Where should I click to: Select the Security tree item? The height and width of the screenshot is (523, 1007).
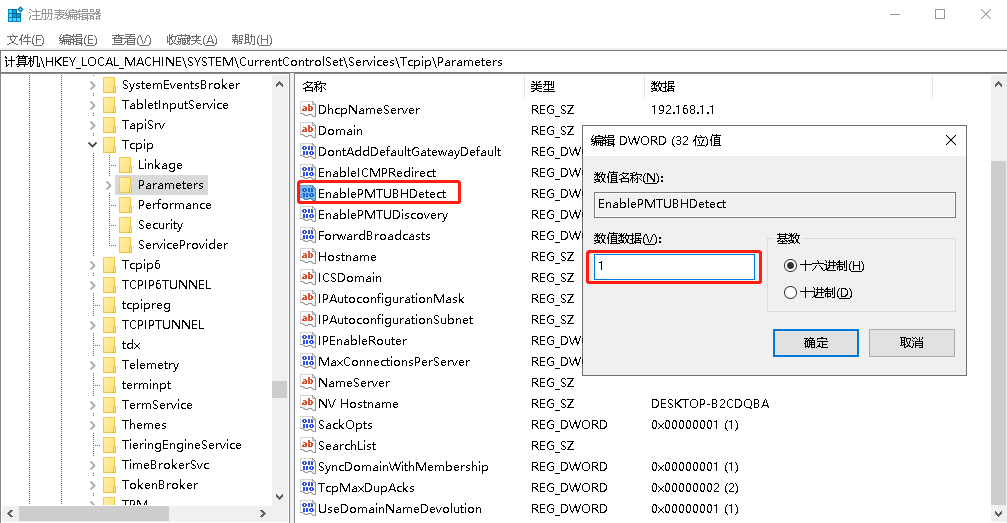(x=160, y=225)
